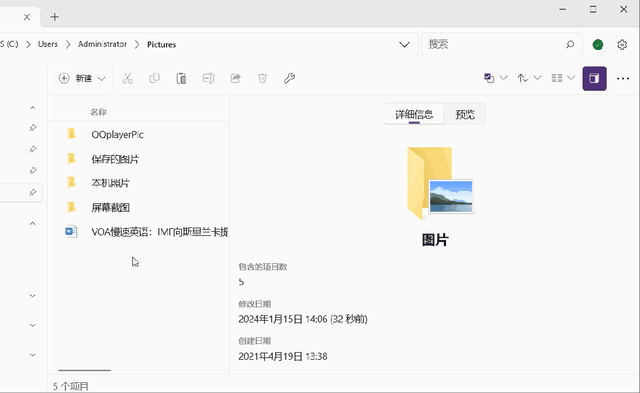The height and width of the screenshot is (393, 640).
Task: Click the Delete trash icon
Action: (262, 78)
